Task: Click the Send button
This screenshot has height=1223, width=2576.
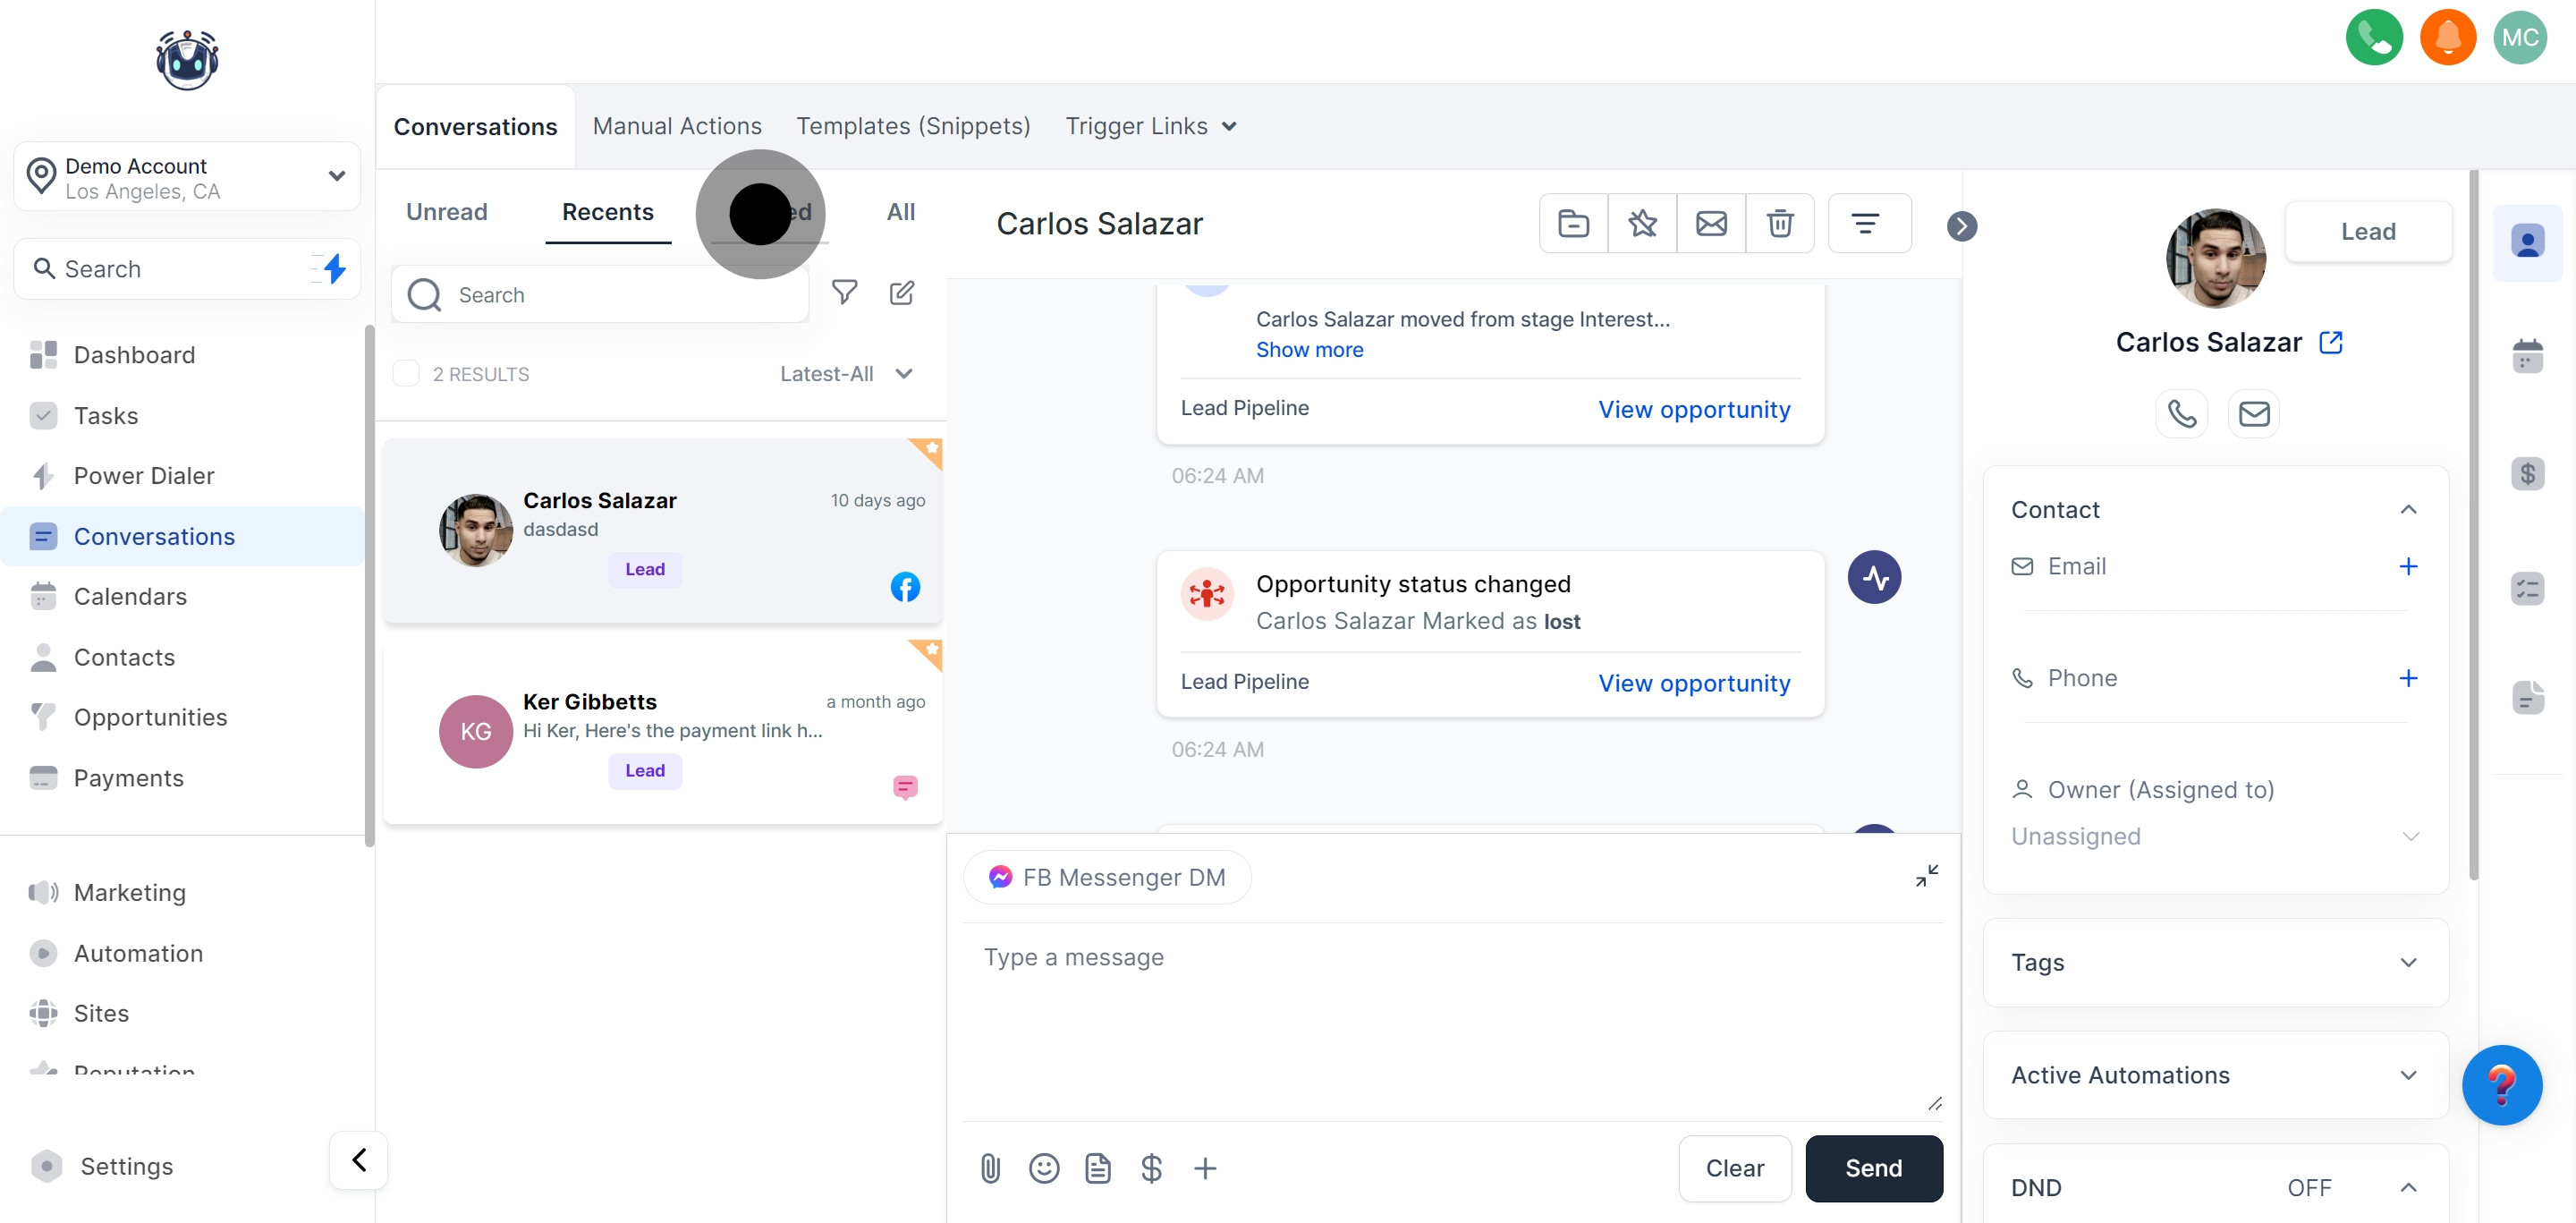Action: point(1873,1167)
